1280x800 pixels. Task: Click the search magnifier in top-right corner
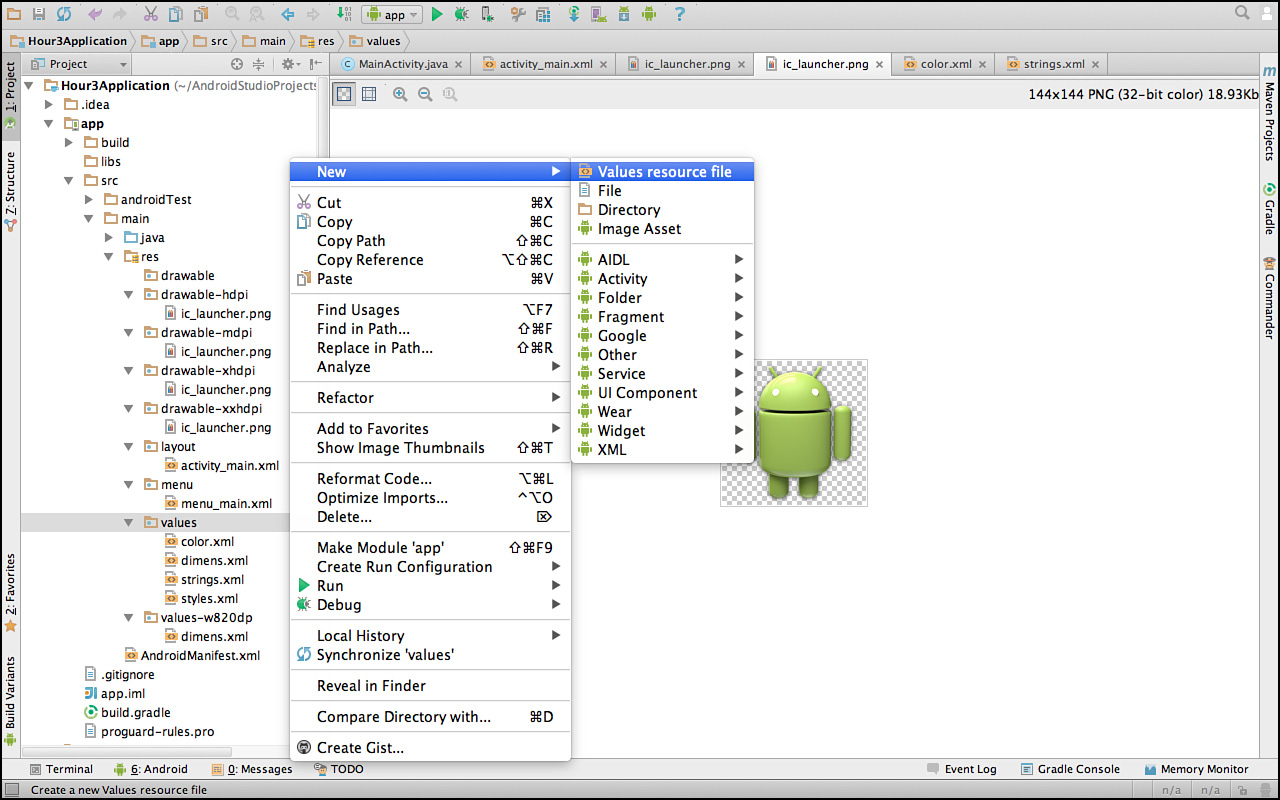1242,13
